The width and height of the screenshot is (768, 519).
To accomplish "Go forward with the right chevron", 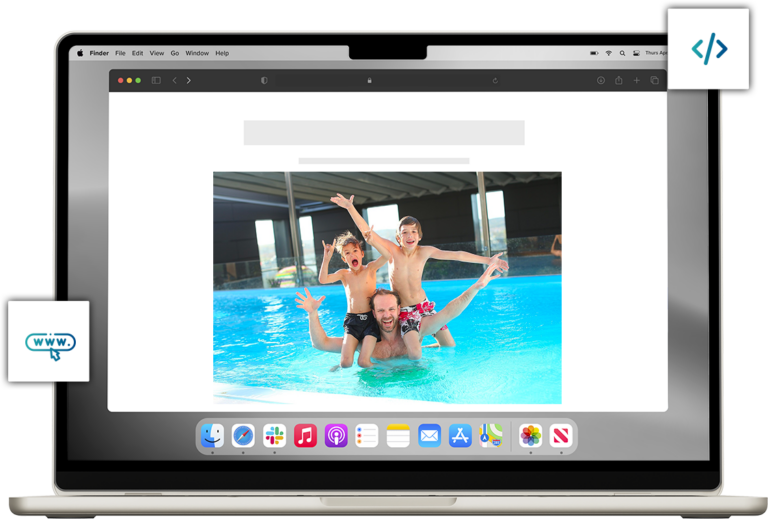I will pyautogui.click(x=189, y=80).
